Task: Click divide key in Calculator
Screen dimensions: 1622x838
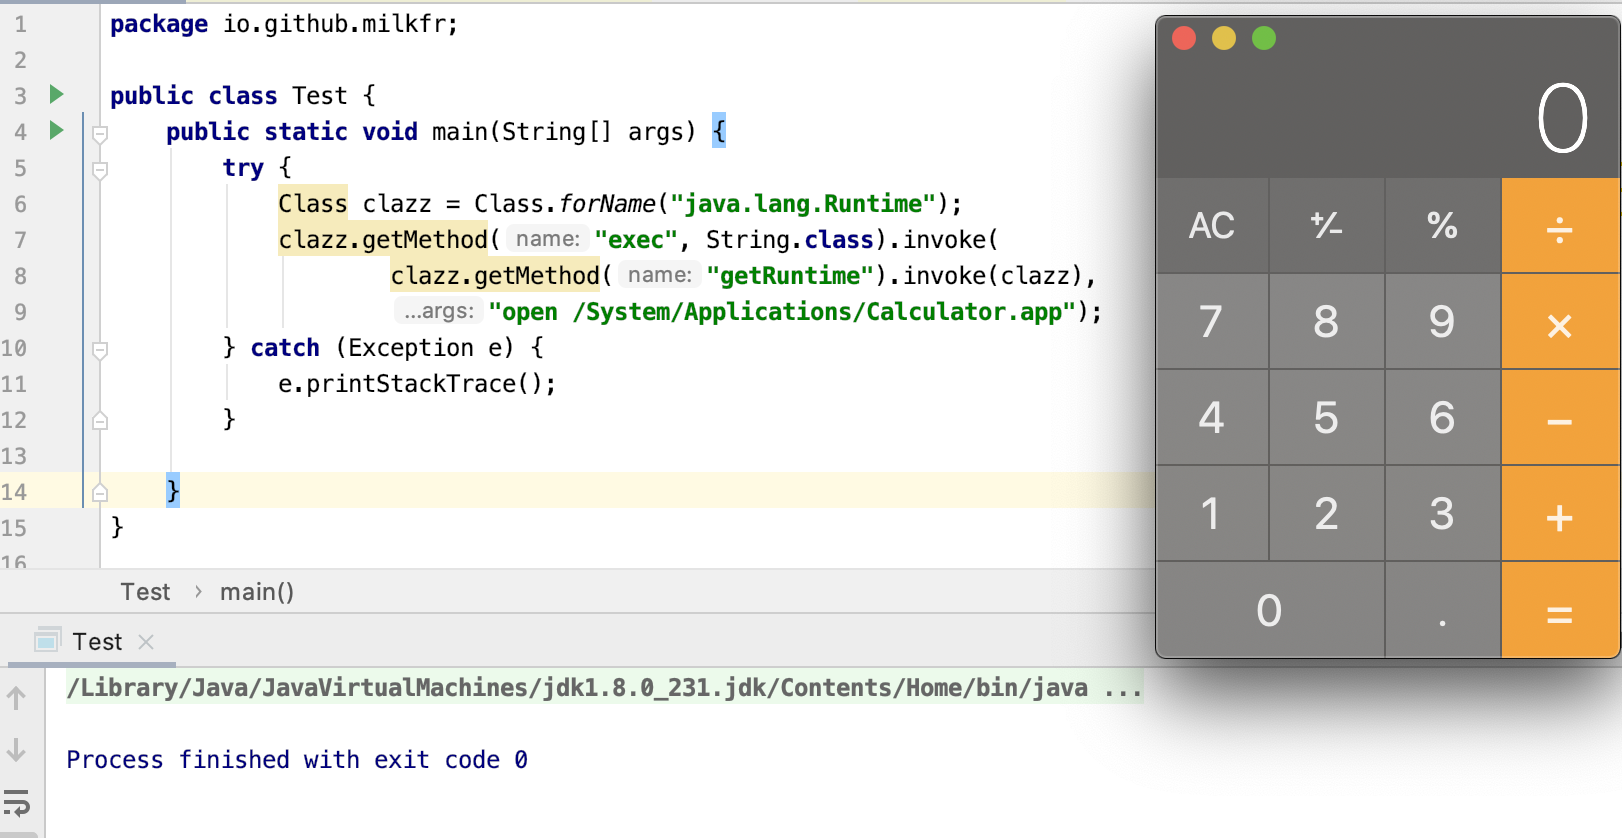Action: click(x=1560, y=226)
